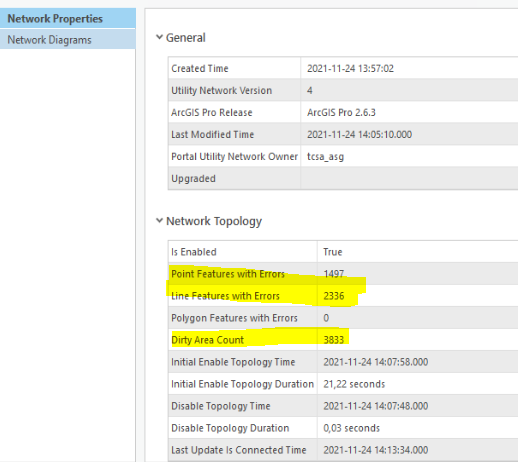
Task: Click the dirty area value 3833
Action: point(334,340)
